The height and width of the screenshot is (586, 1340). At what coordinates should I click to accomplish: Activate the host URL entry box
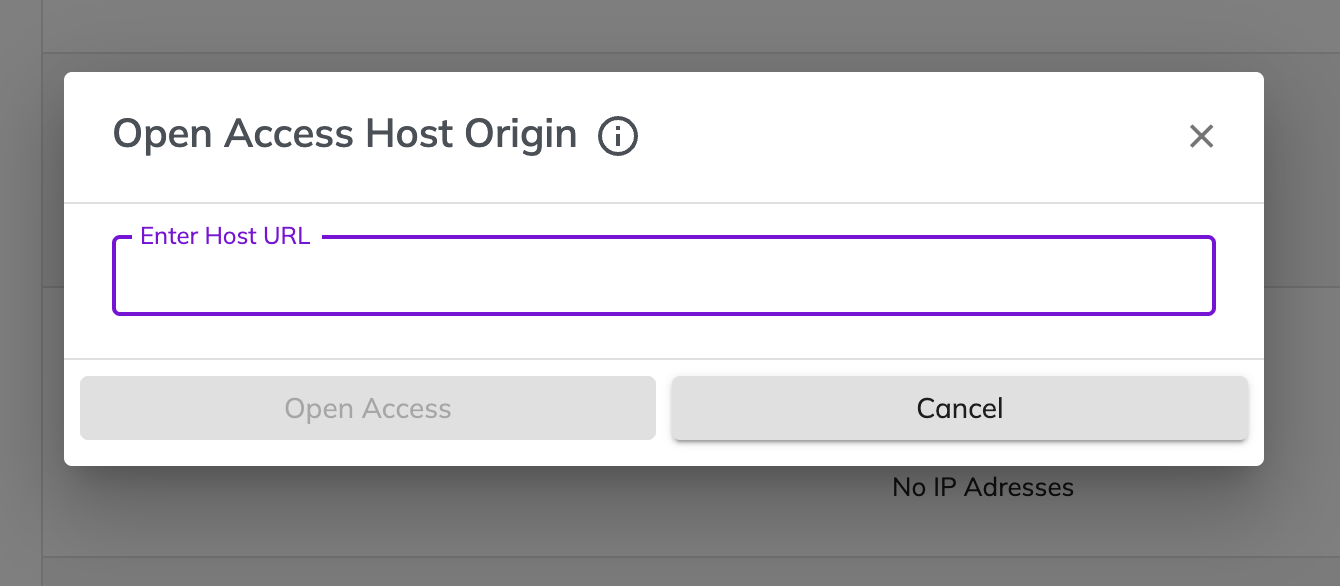point(664,276)
